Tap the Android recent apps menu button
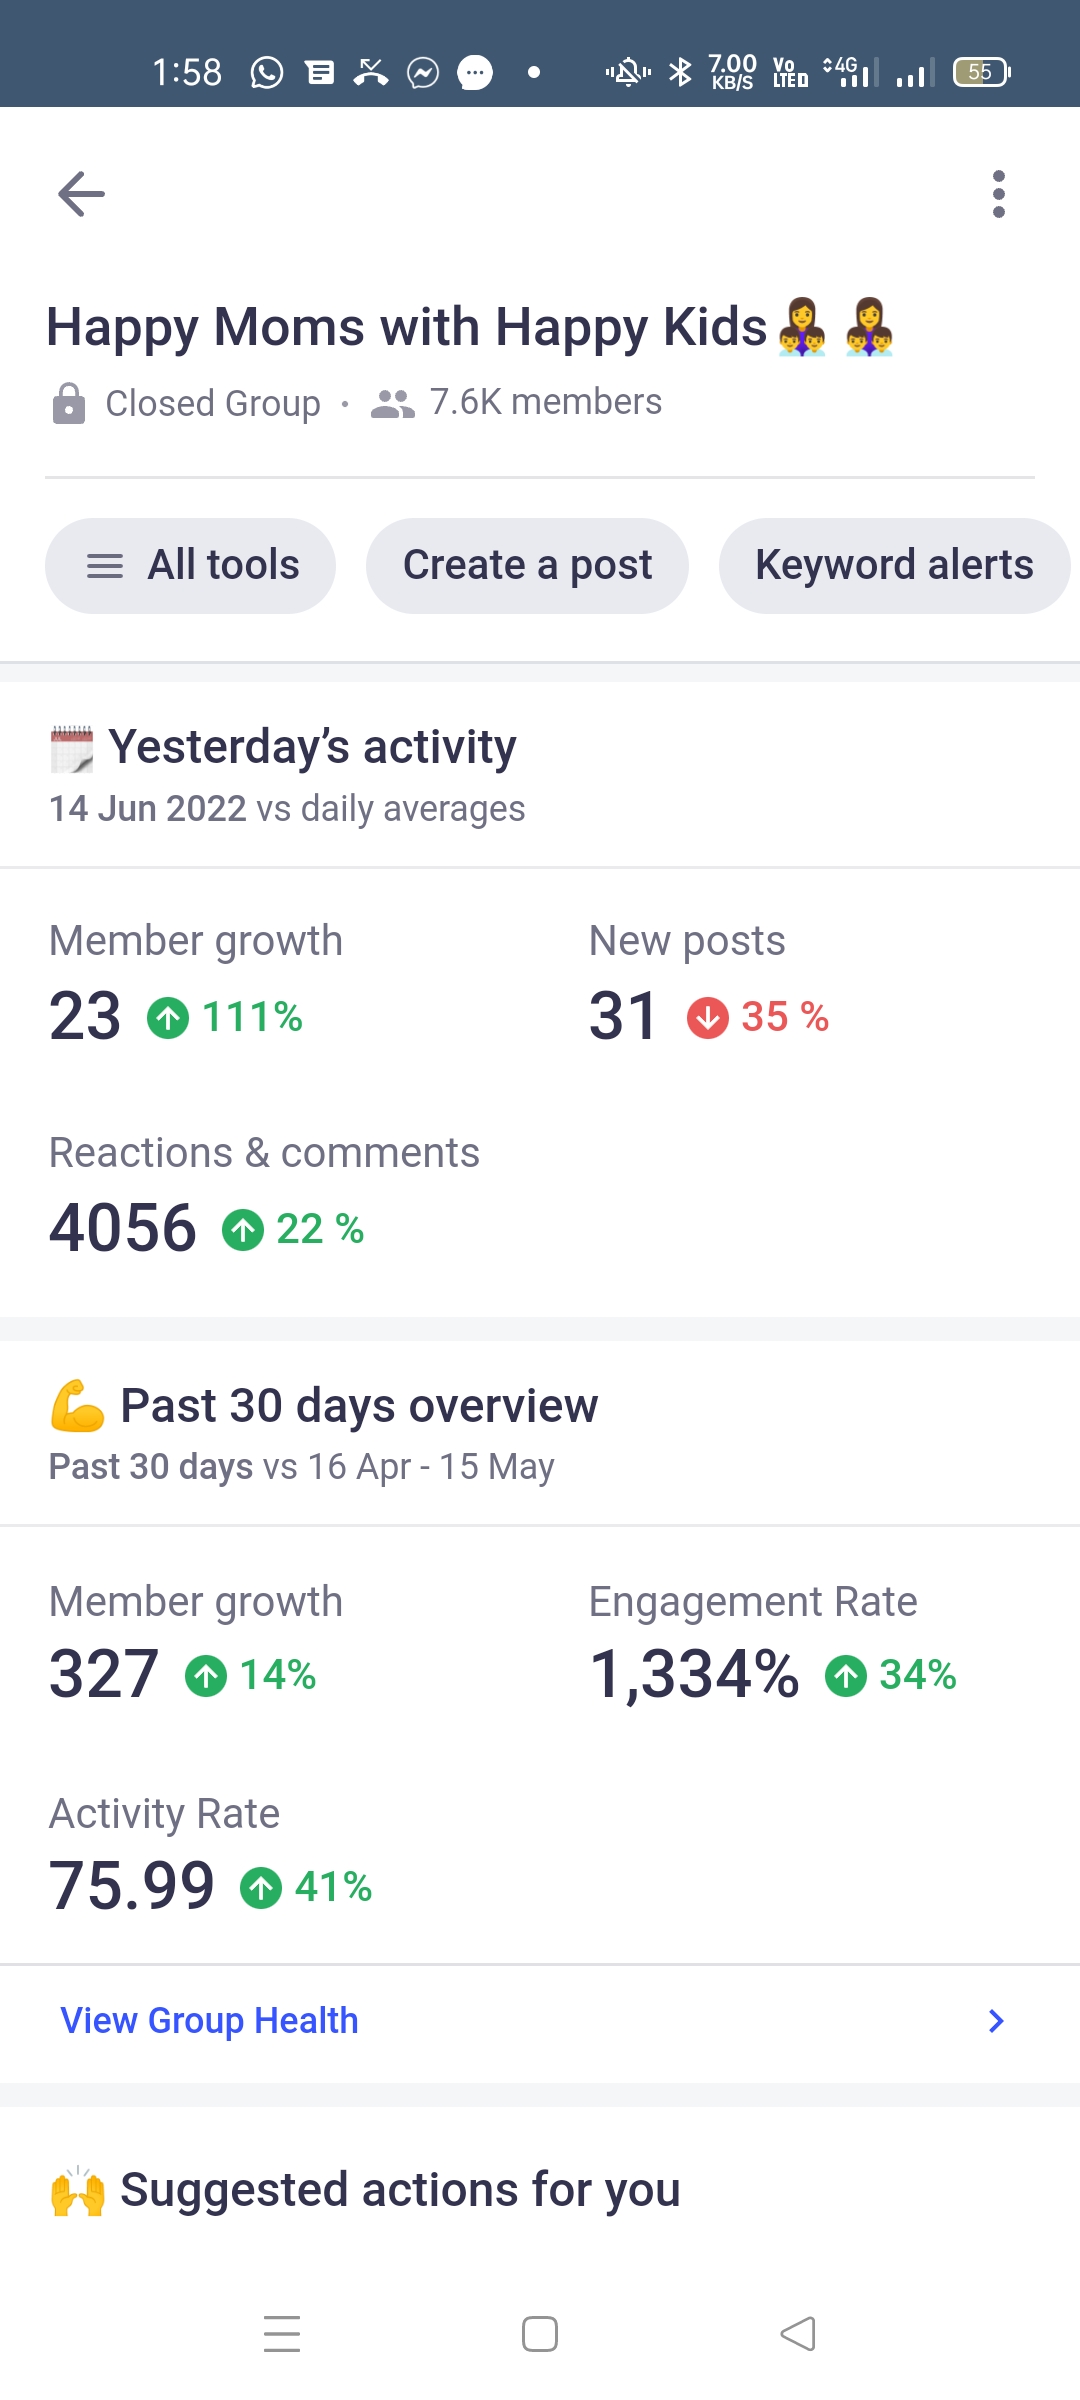This screenshot has height=2400, width=1080. 282,2334
